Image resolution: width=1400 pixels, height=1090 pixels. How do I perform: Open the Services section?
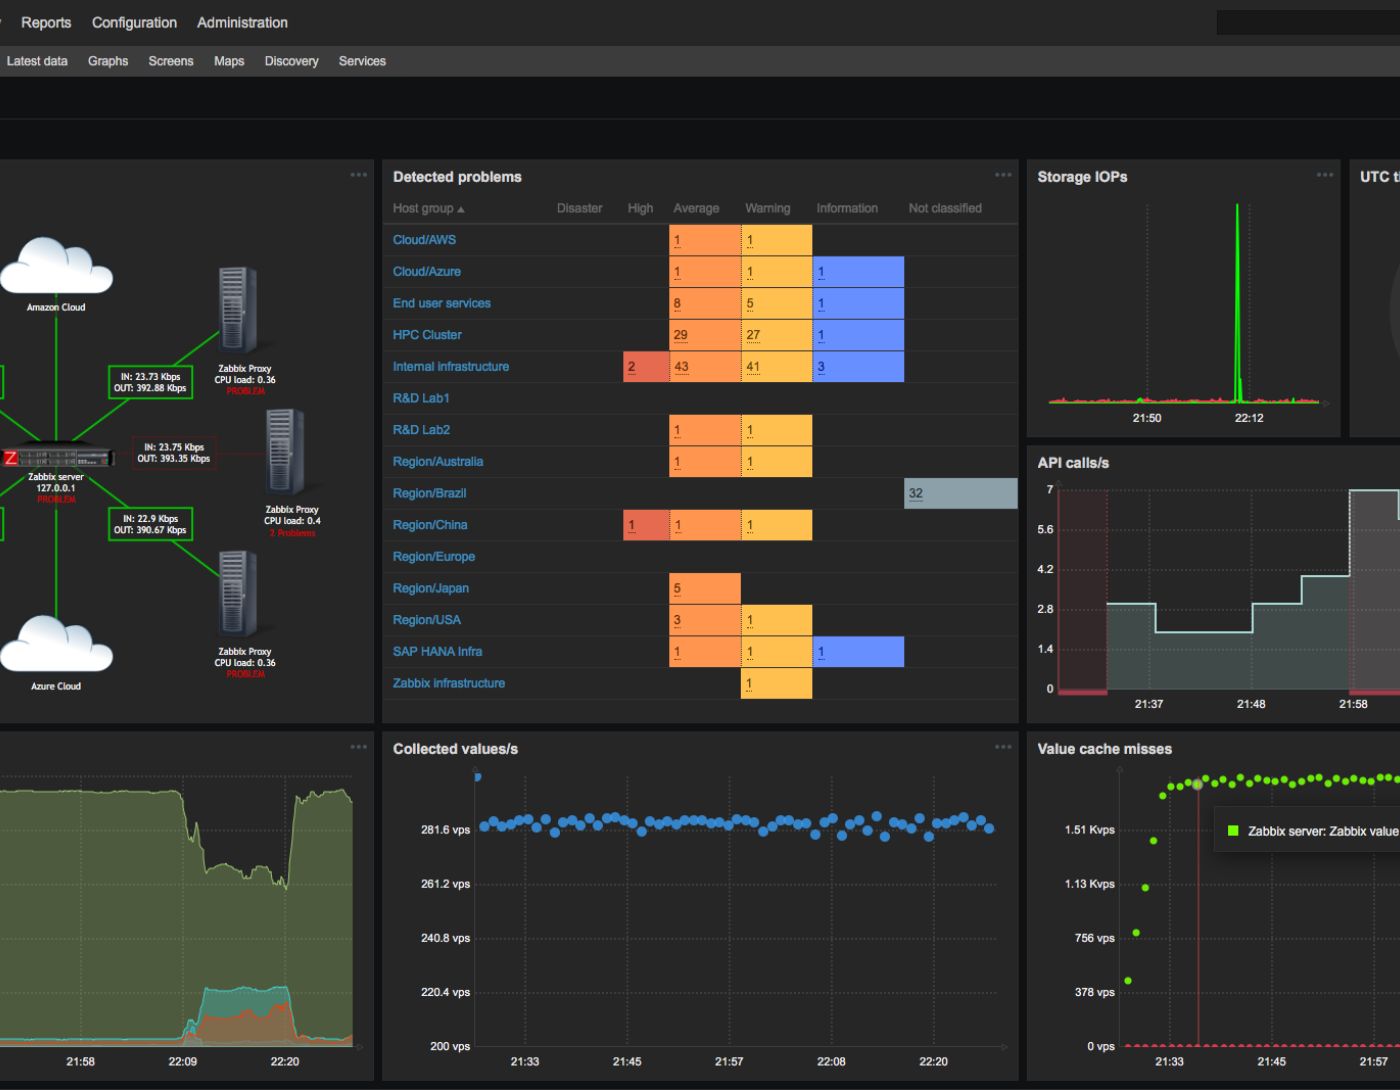pos(362,61)
